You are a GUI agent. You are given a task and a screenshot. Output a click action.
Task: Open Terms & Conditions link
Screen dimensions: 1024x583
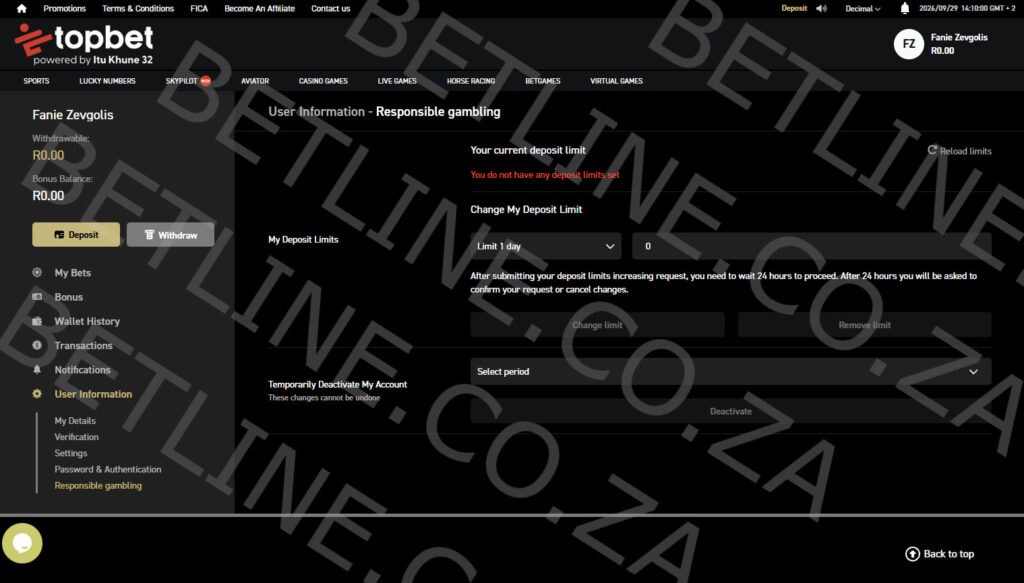pos(138,8)
